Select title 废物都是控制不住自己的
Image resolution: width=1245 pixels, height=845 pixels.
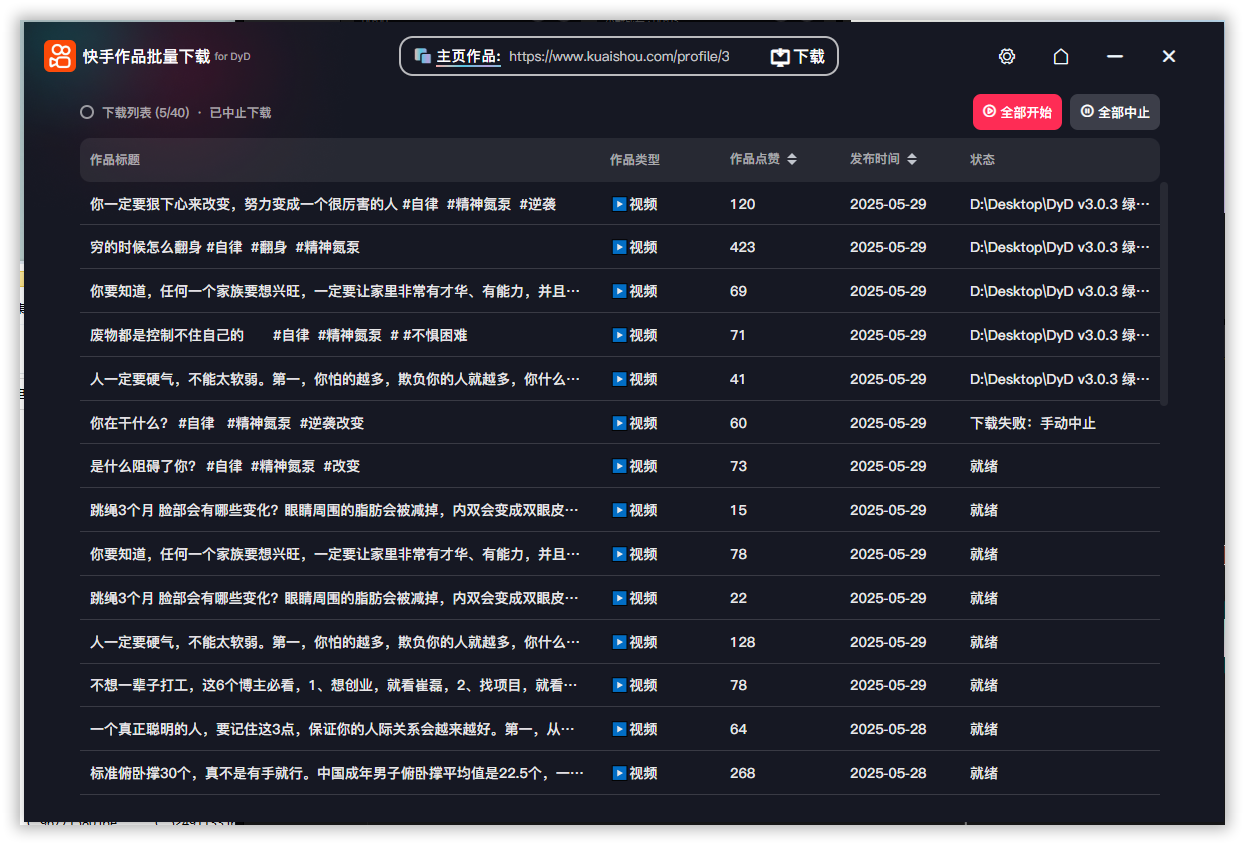(x=278, y=335)
